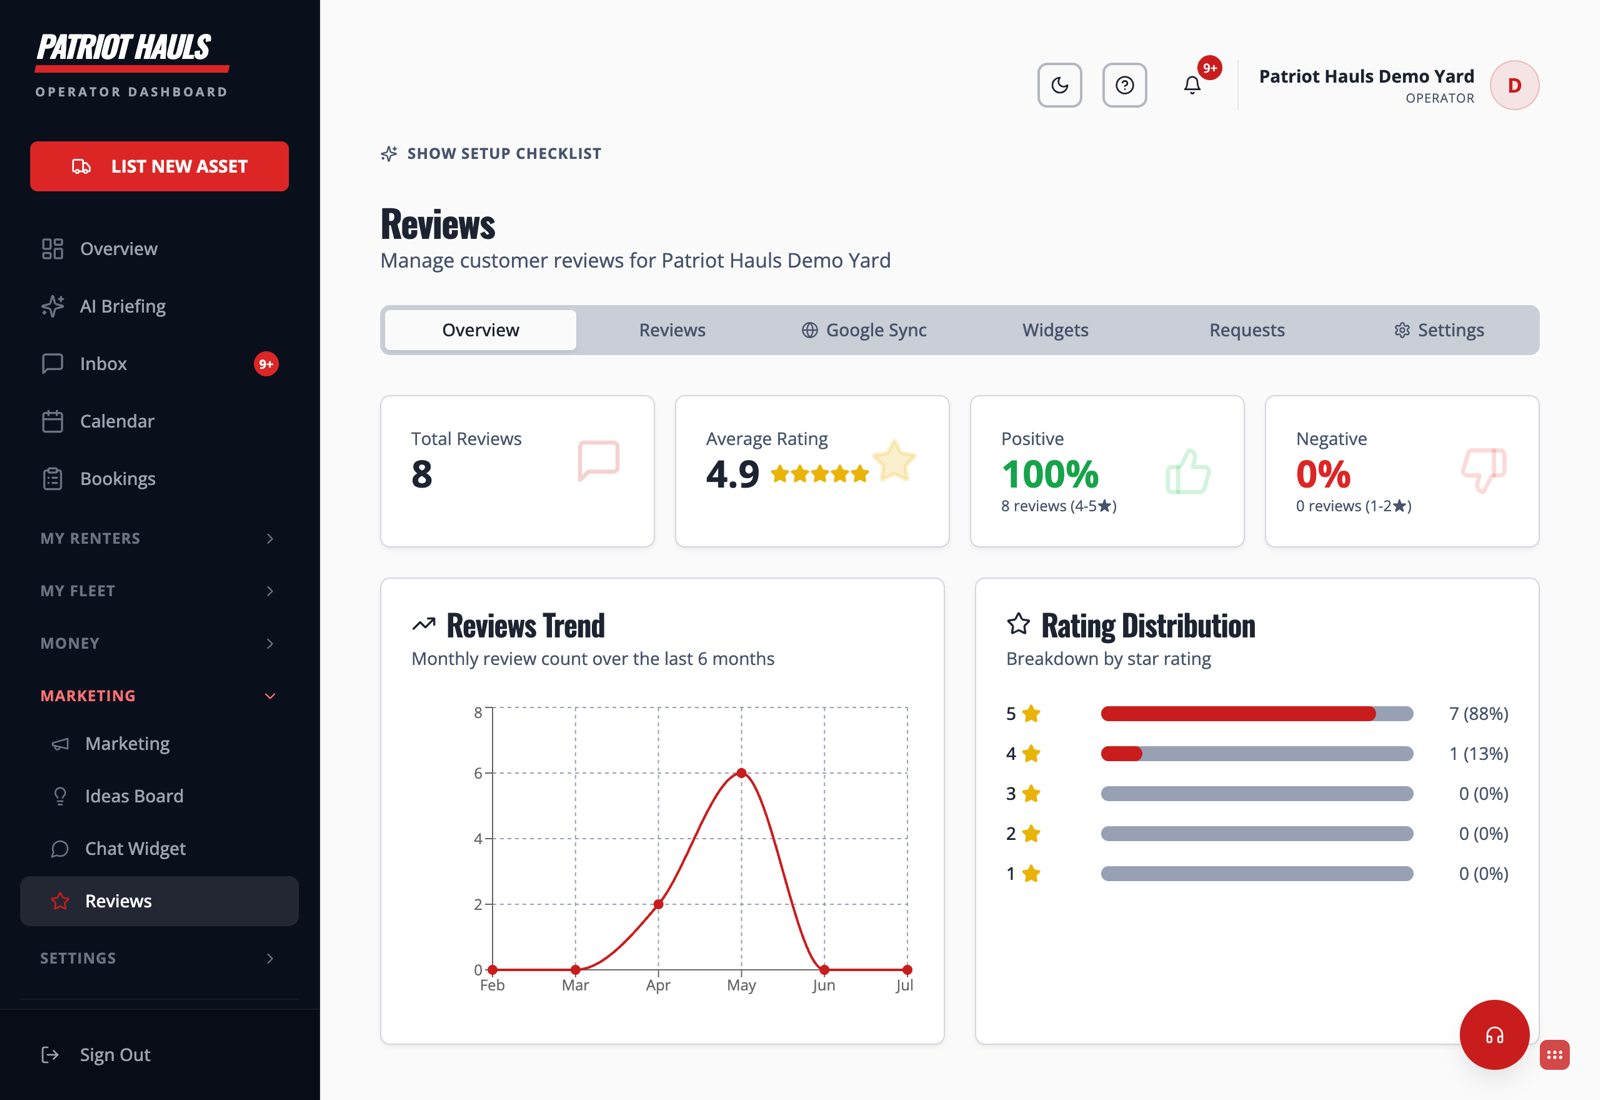Screen dimensions: 1600x1100
Task: Click the D user avatar
Action: (x=1515, y=85)
